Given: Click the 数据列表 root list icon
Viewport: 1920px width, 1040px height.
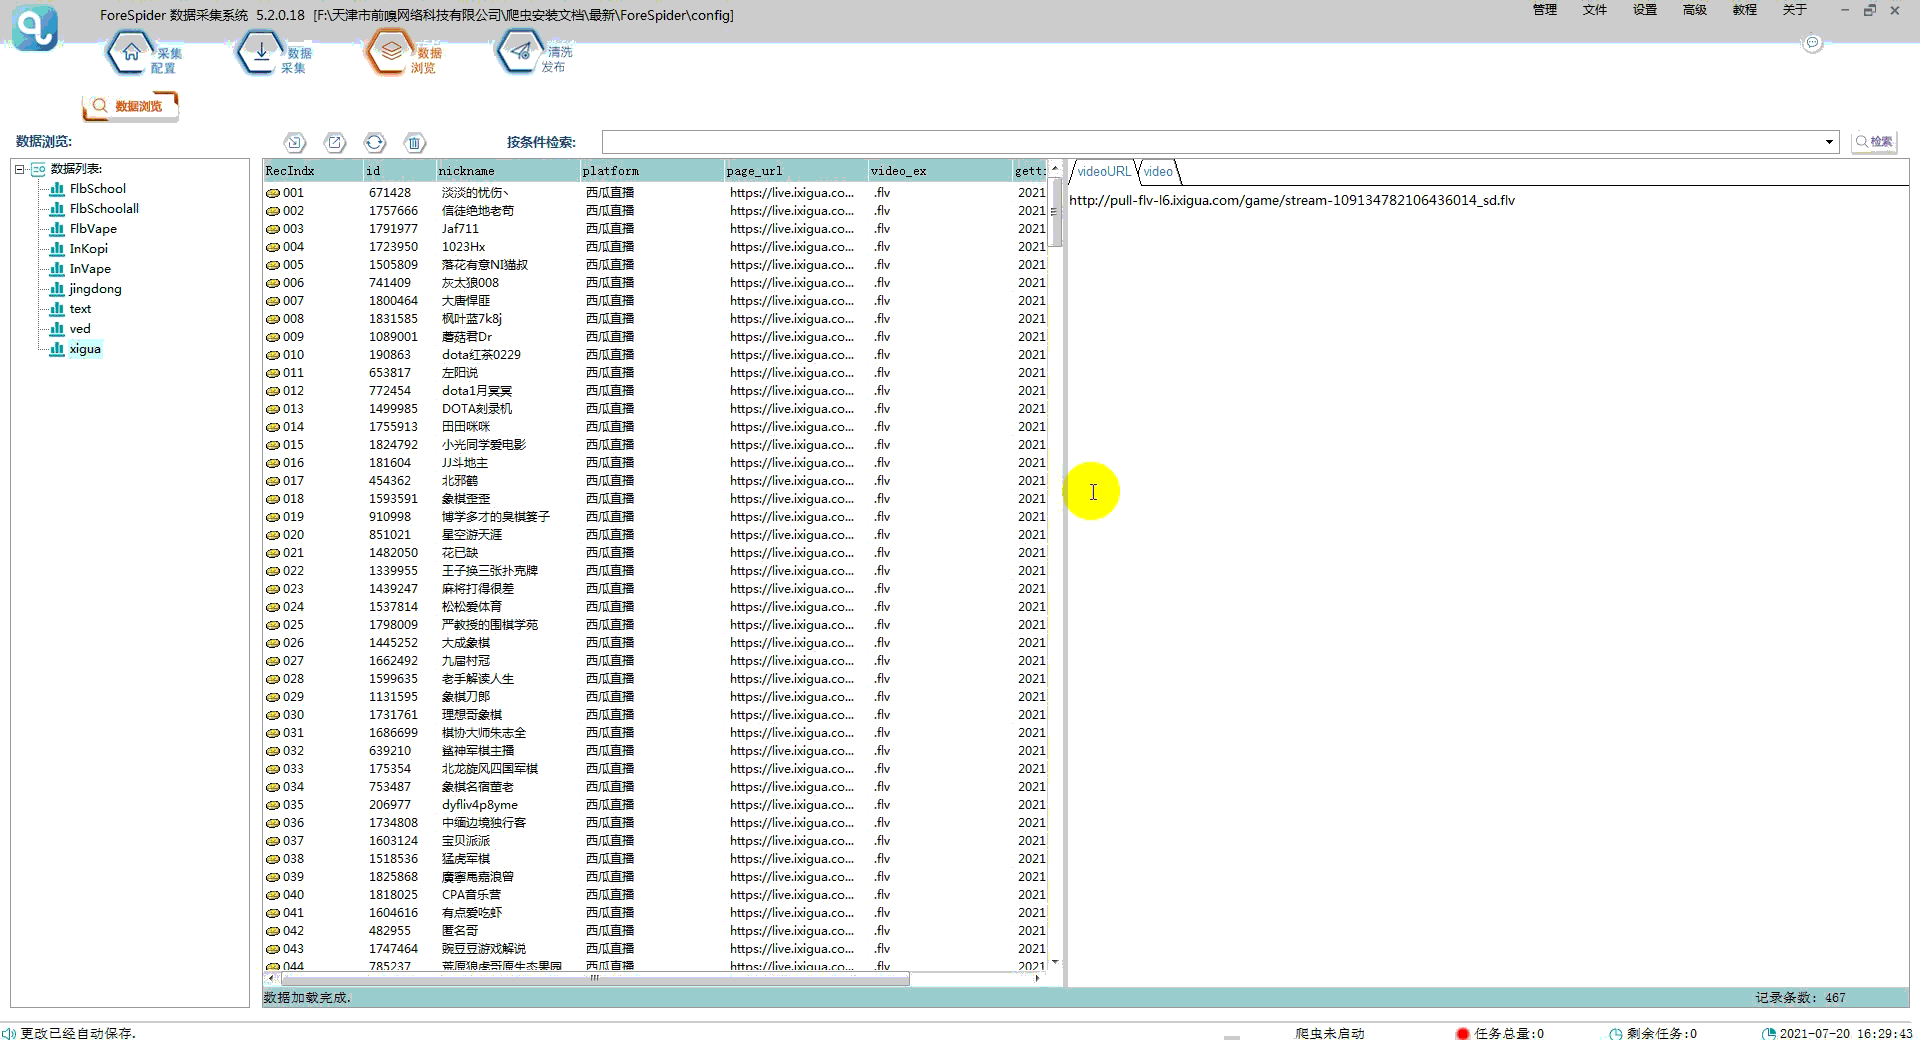Looking at the screenshot, I should pyautogui.click(x=39, y=169).
